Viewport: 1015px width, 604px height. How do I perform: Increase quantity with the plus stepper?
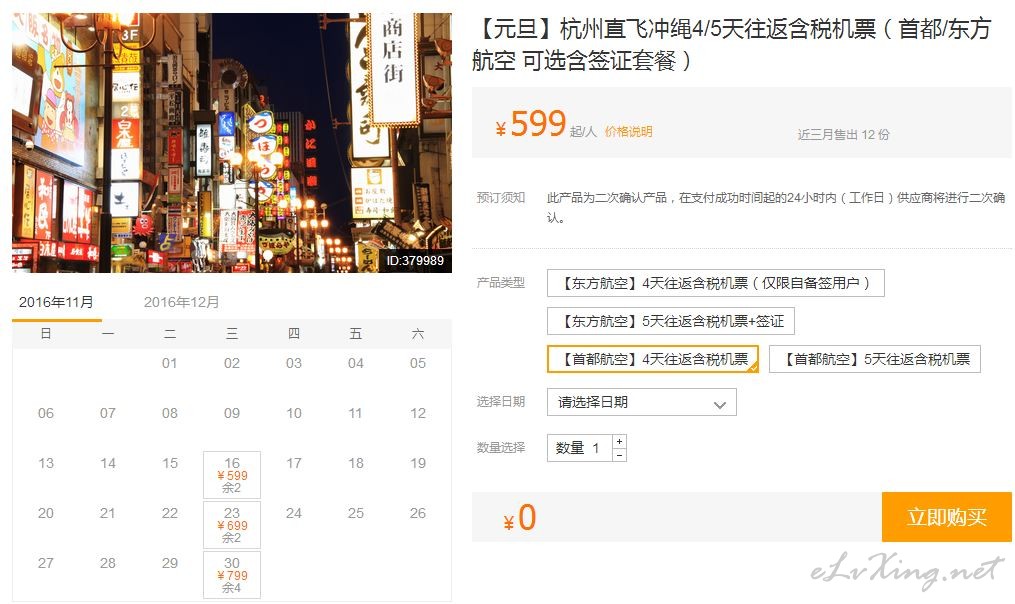coord(619,441)
